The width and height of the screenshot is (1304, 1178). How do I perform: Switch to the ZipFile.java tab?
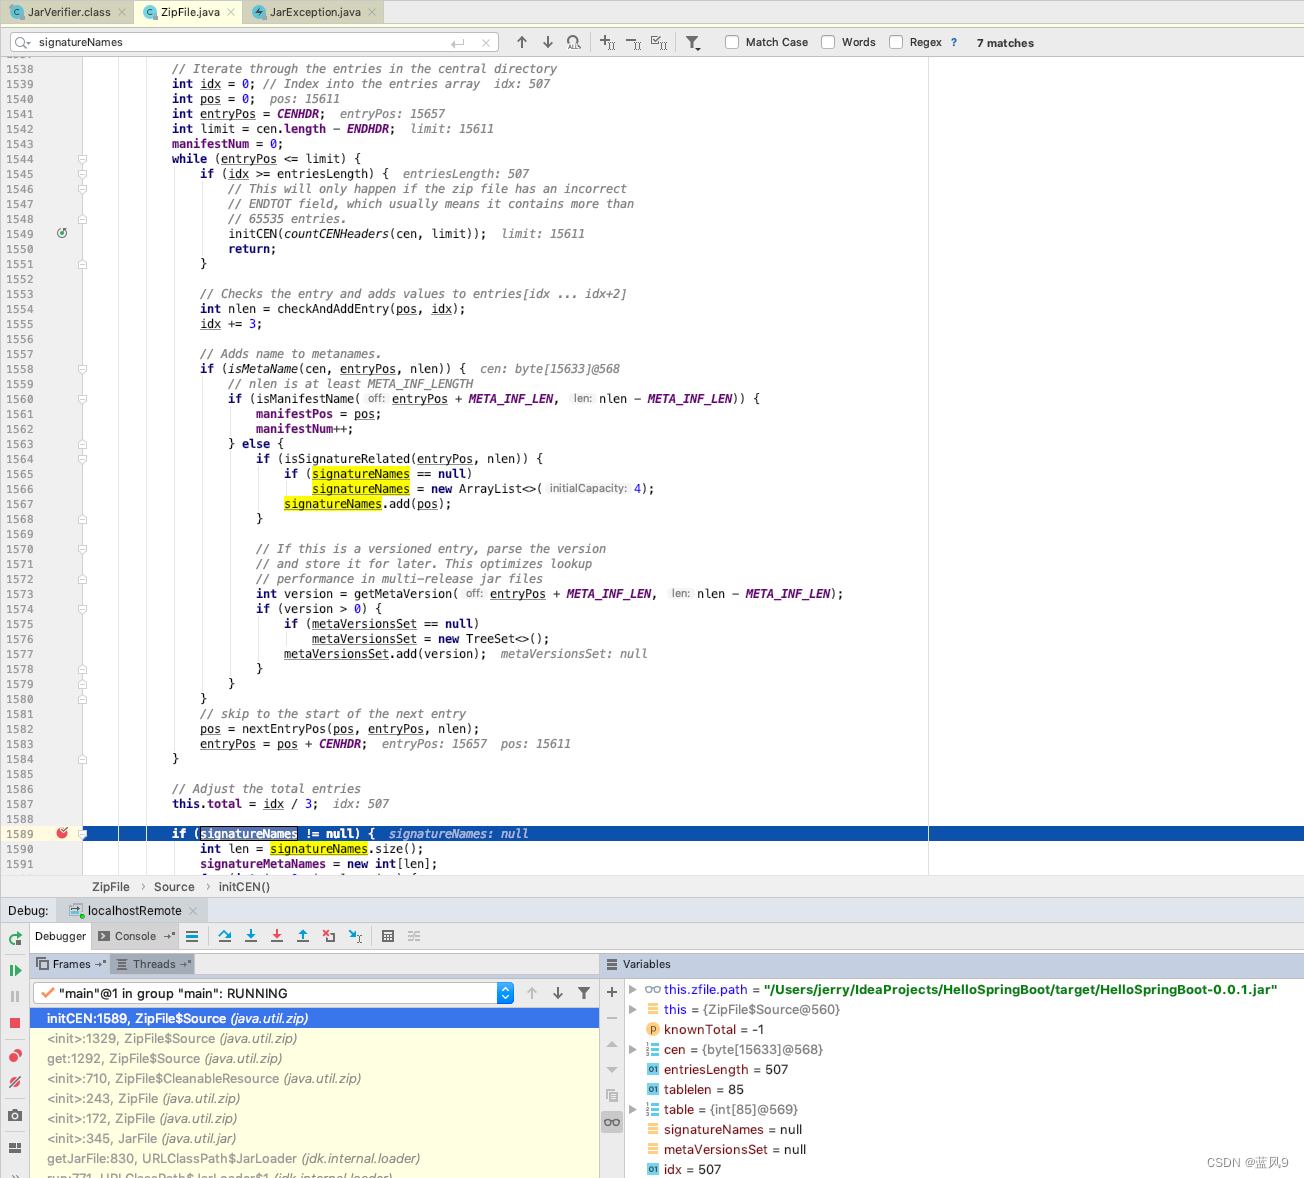[190, 12]
